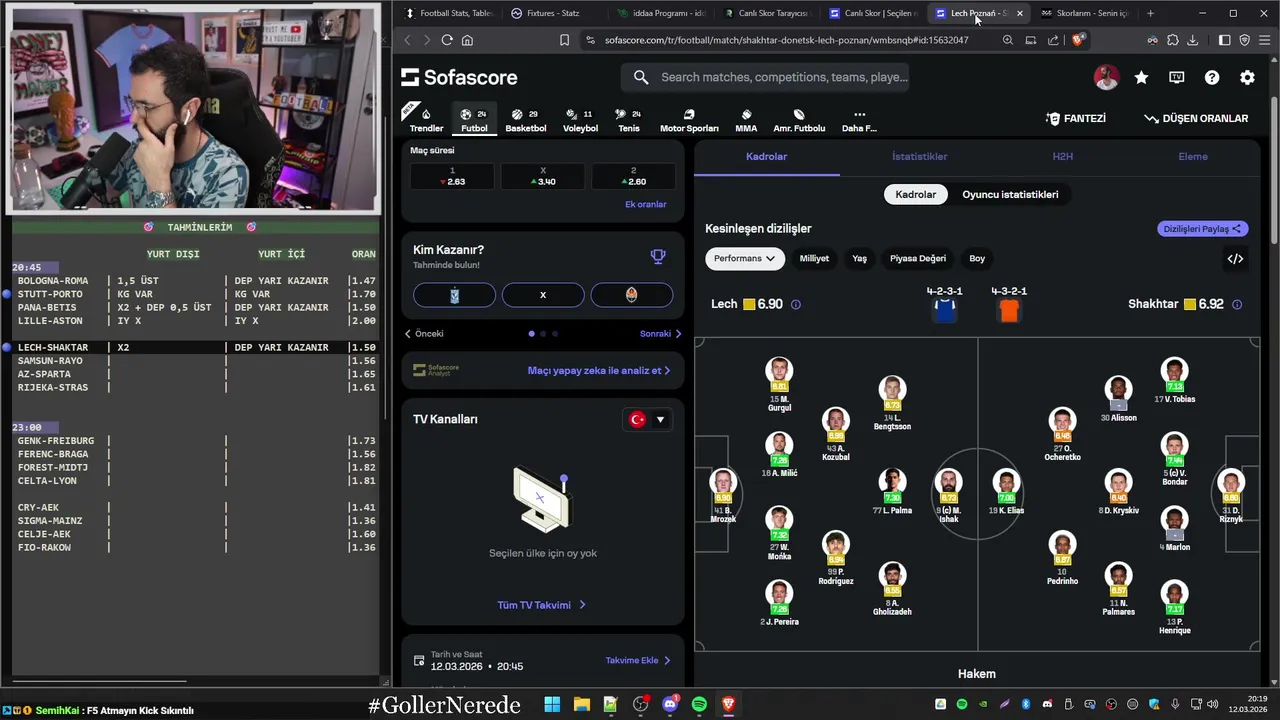Switch to the Eleme tab

(x=1193, y=156)
